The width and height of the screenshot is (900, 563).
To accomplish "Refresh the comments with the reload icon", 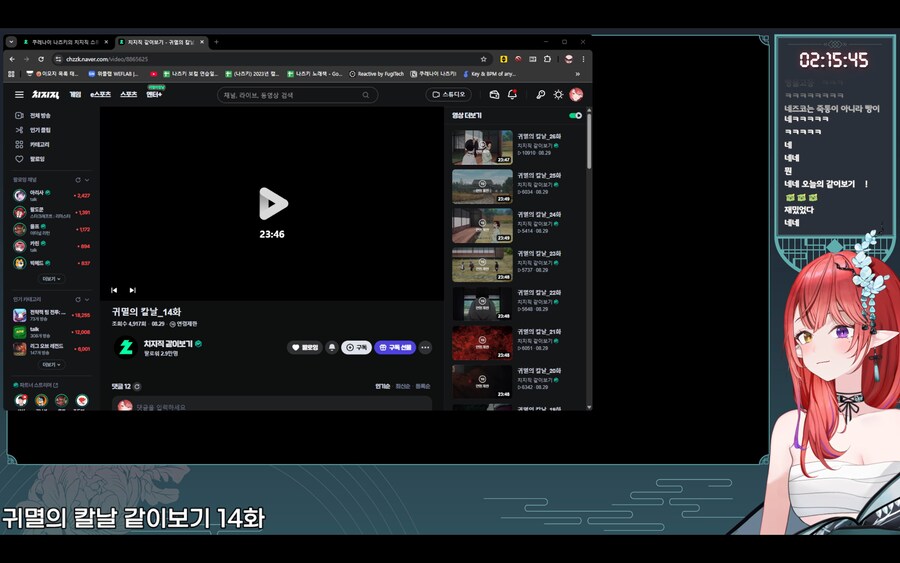I will coord(137,387).
